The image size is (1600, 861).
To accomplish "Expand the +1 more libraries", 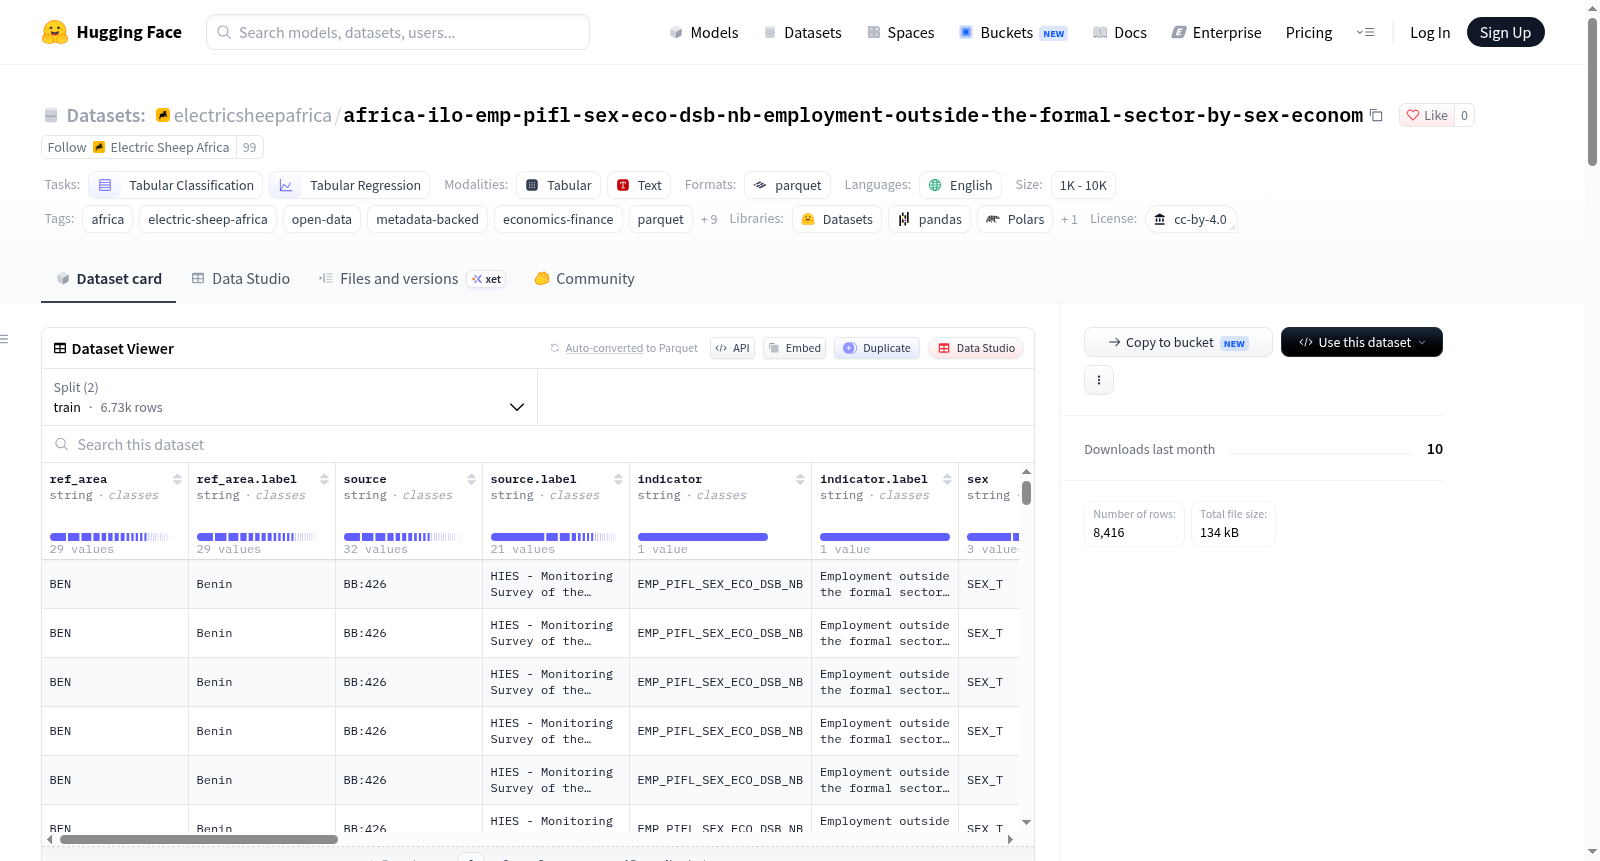I will [1069, 219].
